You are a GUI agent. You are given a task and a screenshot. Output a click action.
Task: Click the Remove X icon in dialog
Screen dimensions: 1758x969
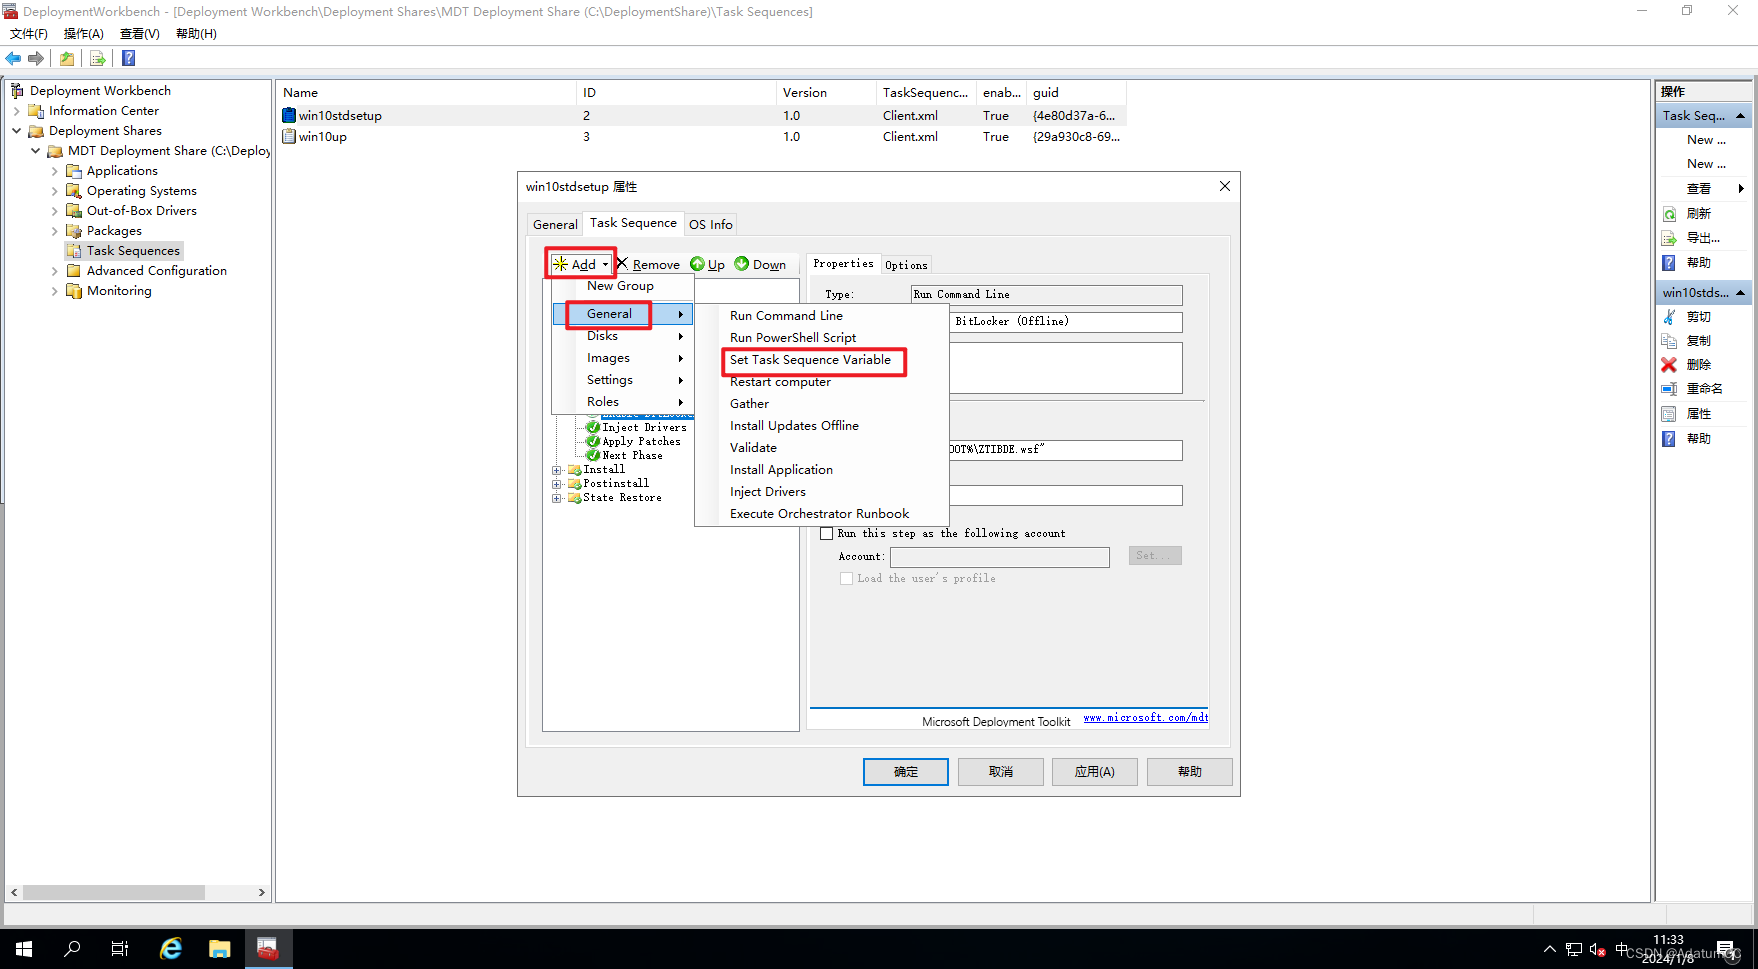pos(622,263)
